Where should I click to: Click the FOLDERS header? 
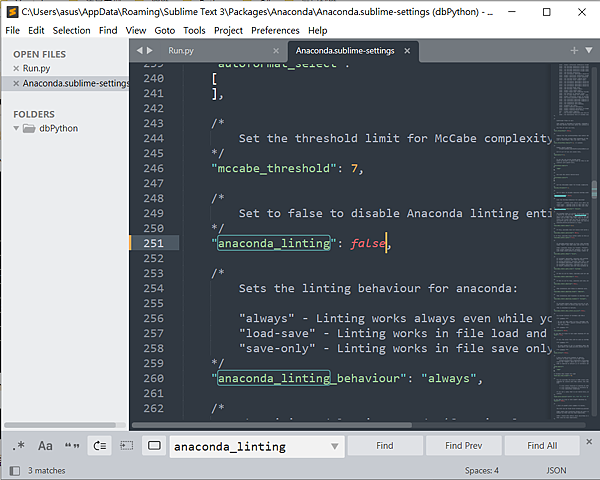coord(34,114)
